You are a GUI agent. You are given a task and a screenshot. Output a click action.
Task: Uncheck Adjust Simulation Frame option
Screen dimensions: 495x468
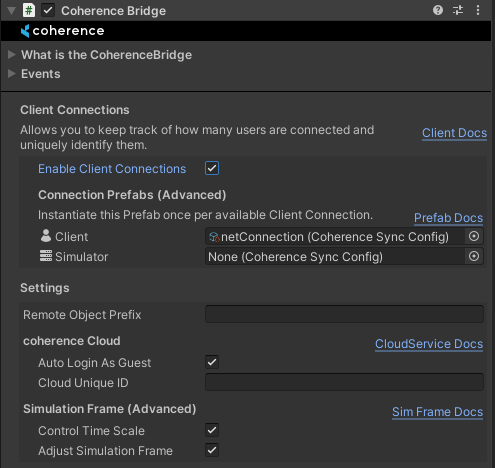tap(212, 450)
